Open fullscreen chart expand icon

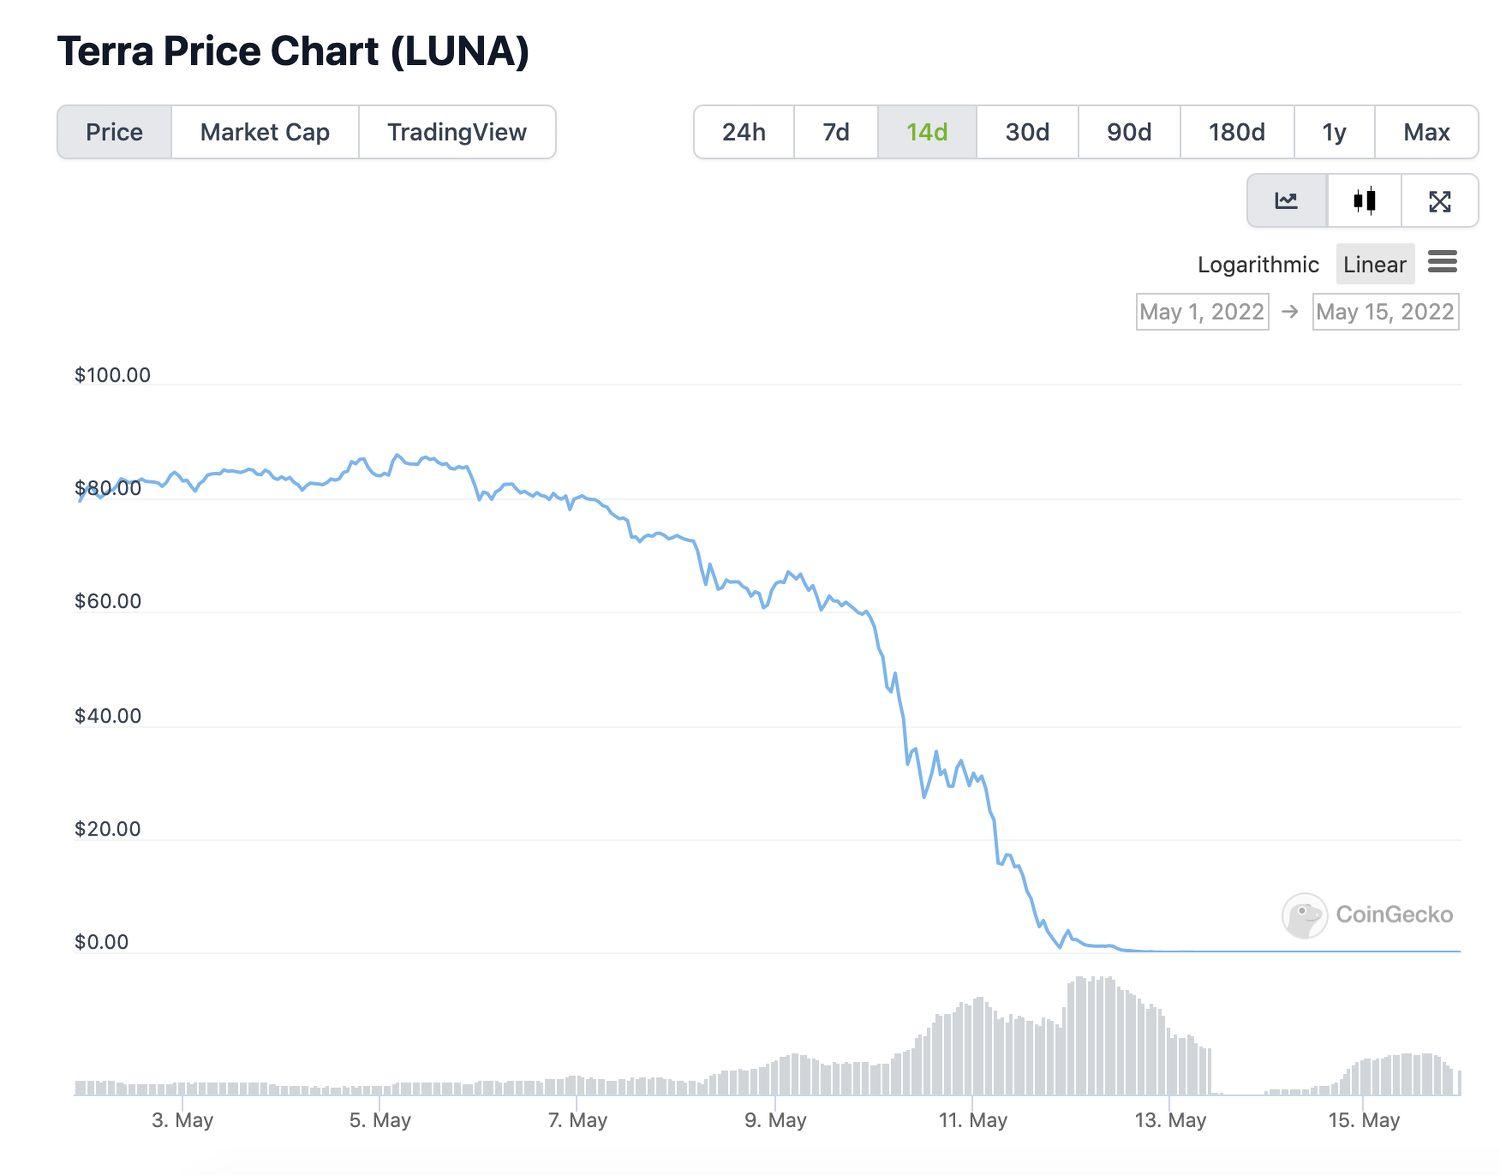coord(1439,201)
